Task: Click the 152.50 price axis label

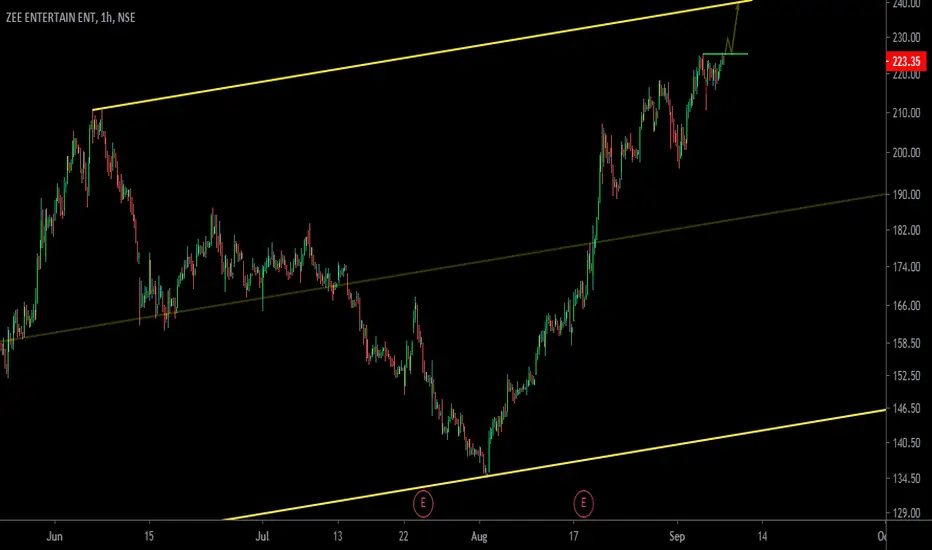Action: click(906, 376)
